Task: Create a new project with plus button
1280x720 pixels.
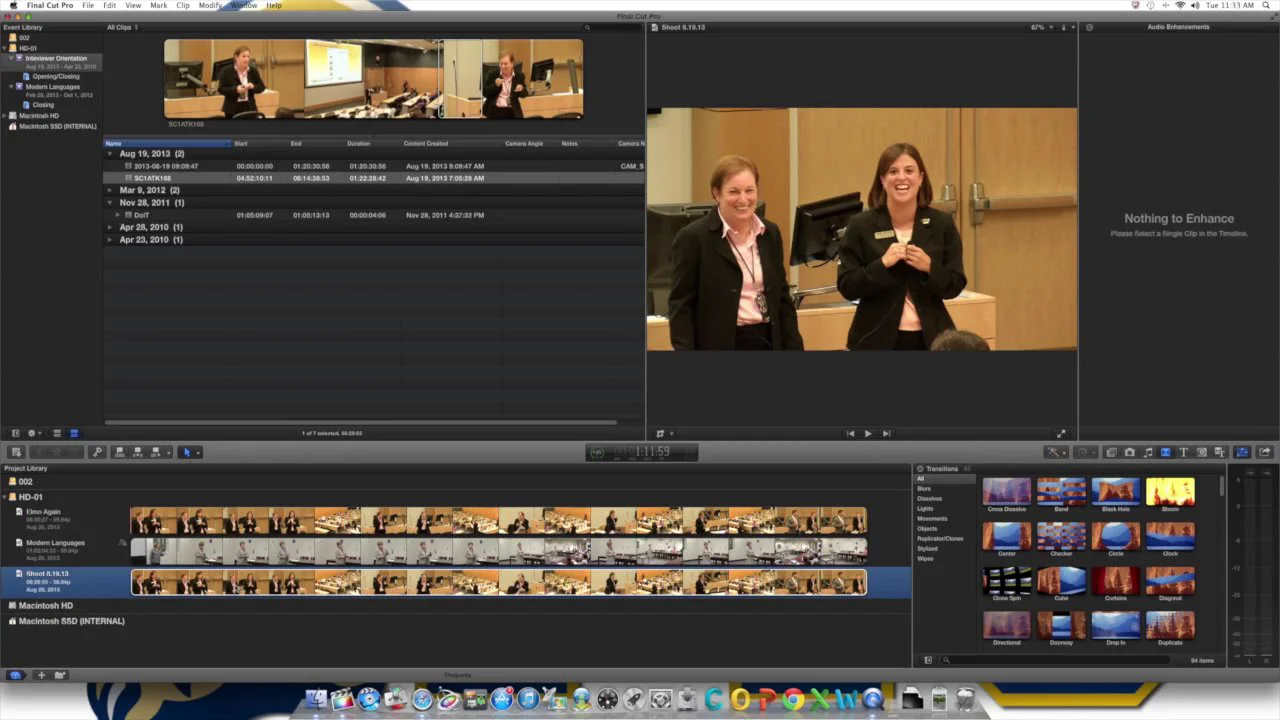Action: pos(41,675)
